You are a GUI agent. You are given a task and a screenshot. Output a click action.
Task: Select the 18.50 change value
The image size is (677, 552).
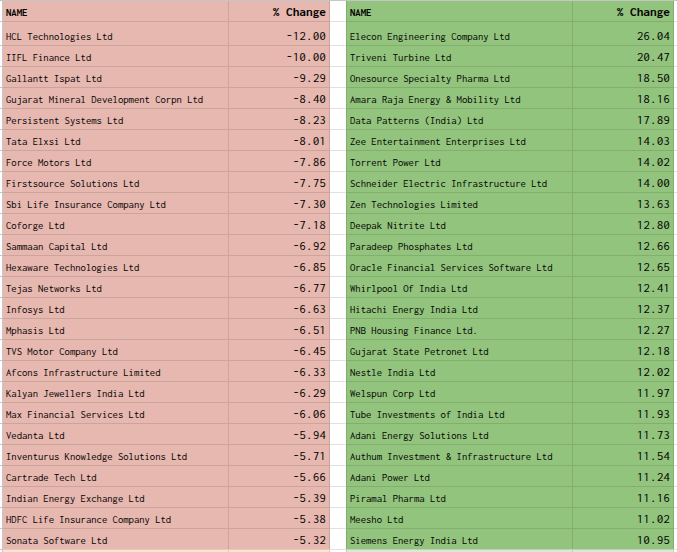point(654,79)
